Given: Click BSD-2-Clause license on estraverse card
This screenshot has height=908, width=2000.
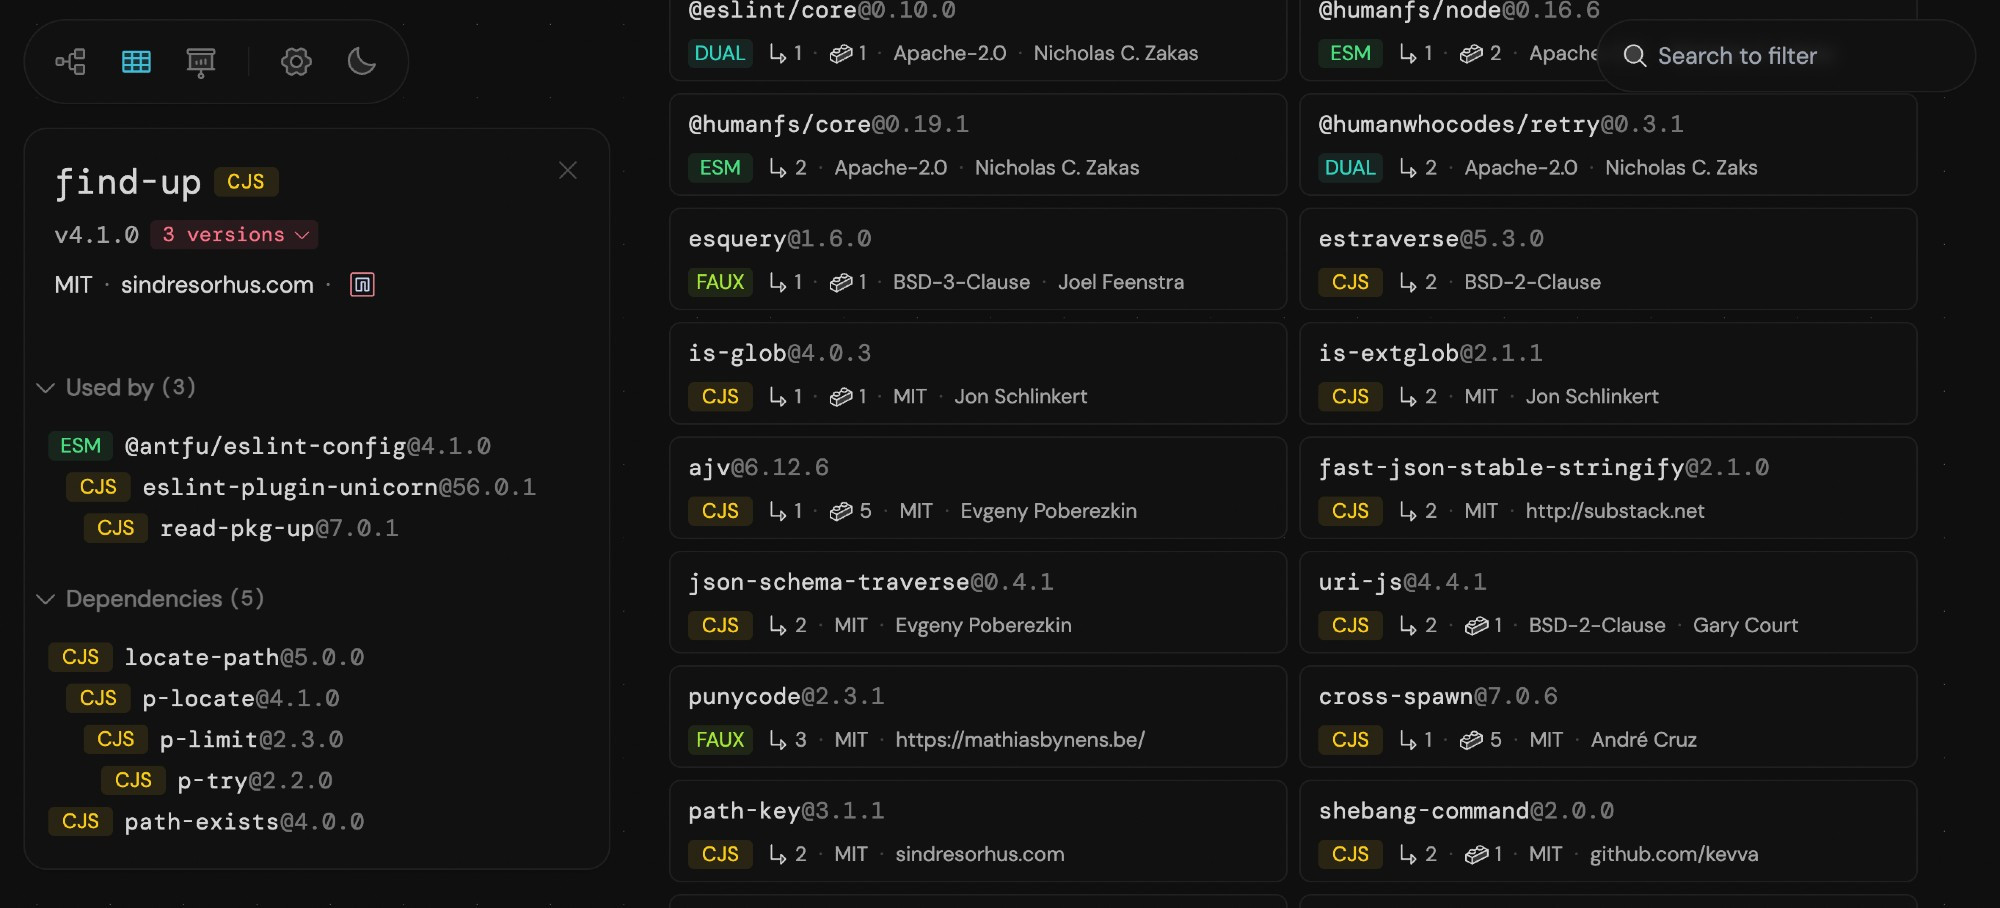Looking at the screenshot, I should [1532, 282].
